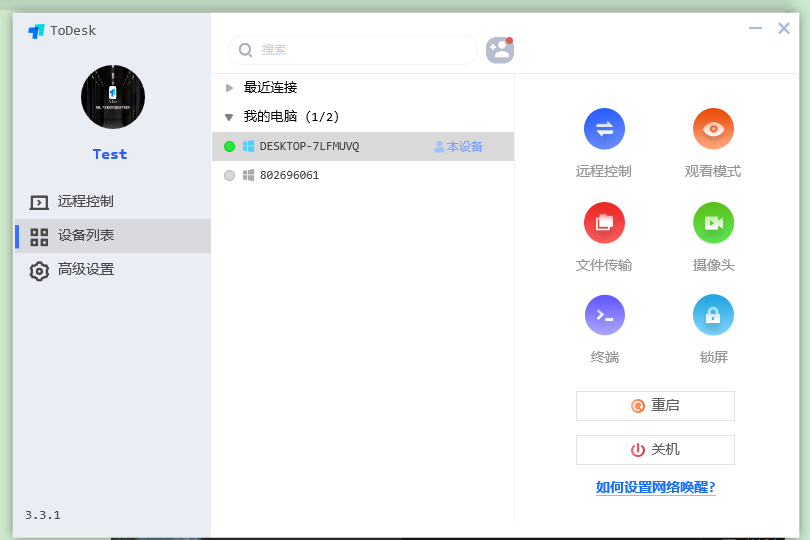The image size is (810, 540).
Task: Select the DESKTOP-7LFMUVQ device row
Action: [x=363, y=146]
